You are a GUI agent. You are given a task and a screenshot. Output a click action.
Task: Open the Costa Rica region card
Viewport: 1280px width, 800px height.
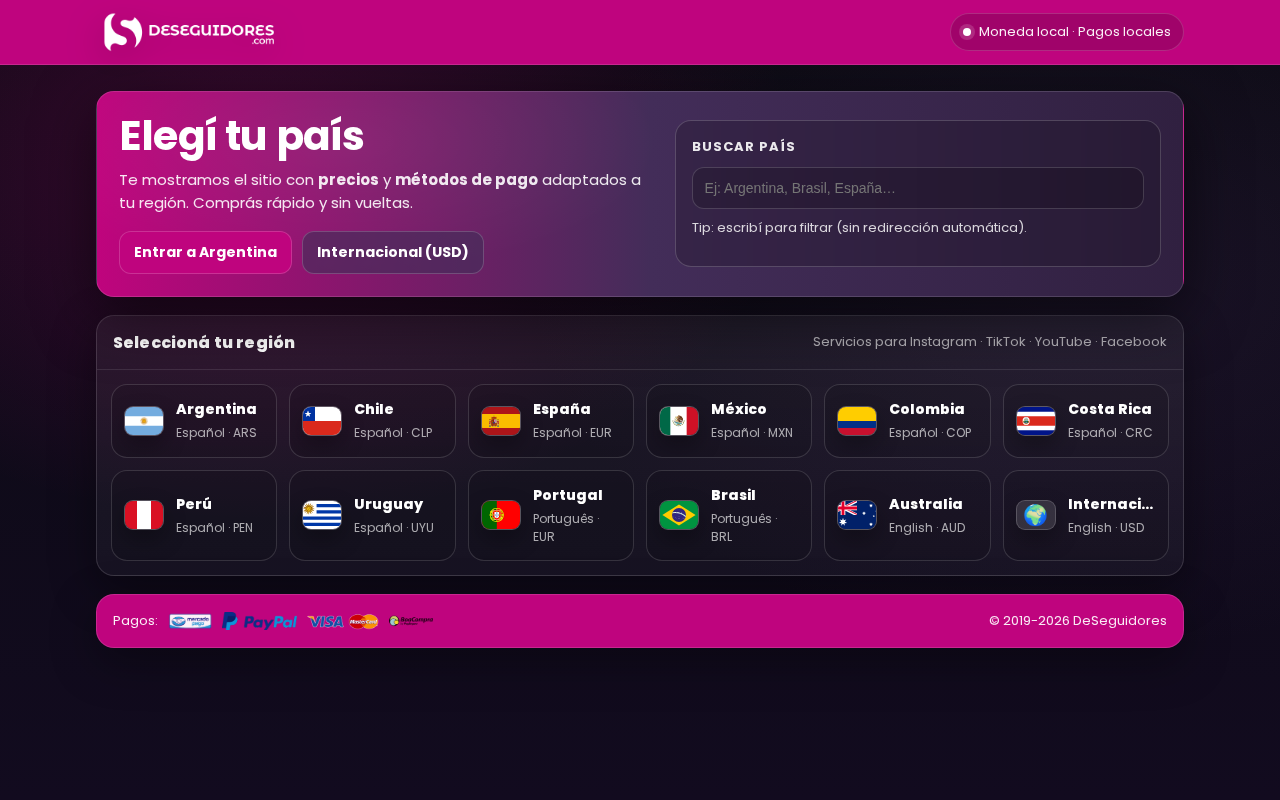1086,421
